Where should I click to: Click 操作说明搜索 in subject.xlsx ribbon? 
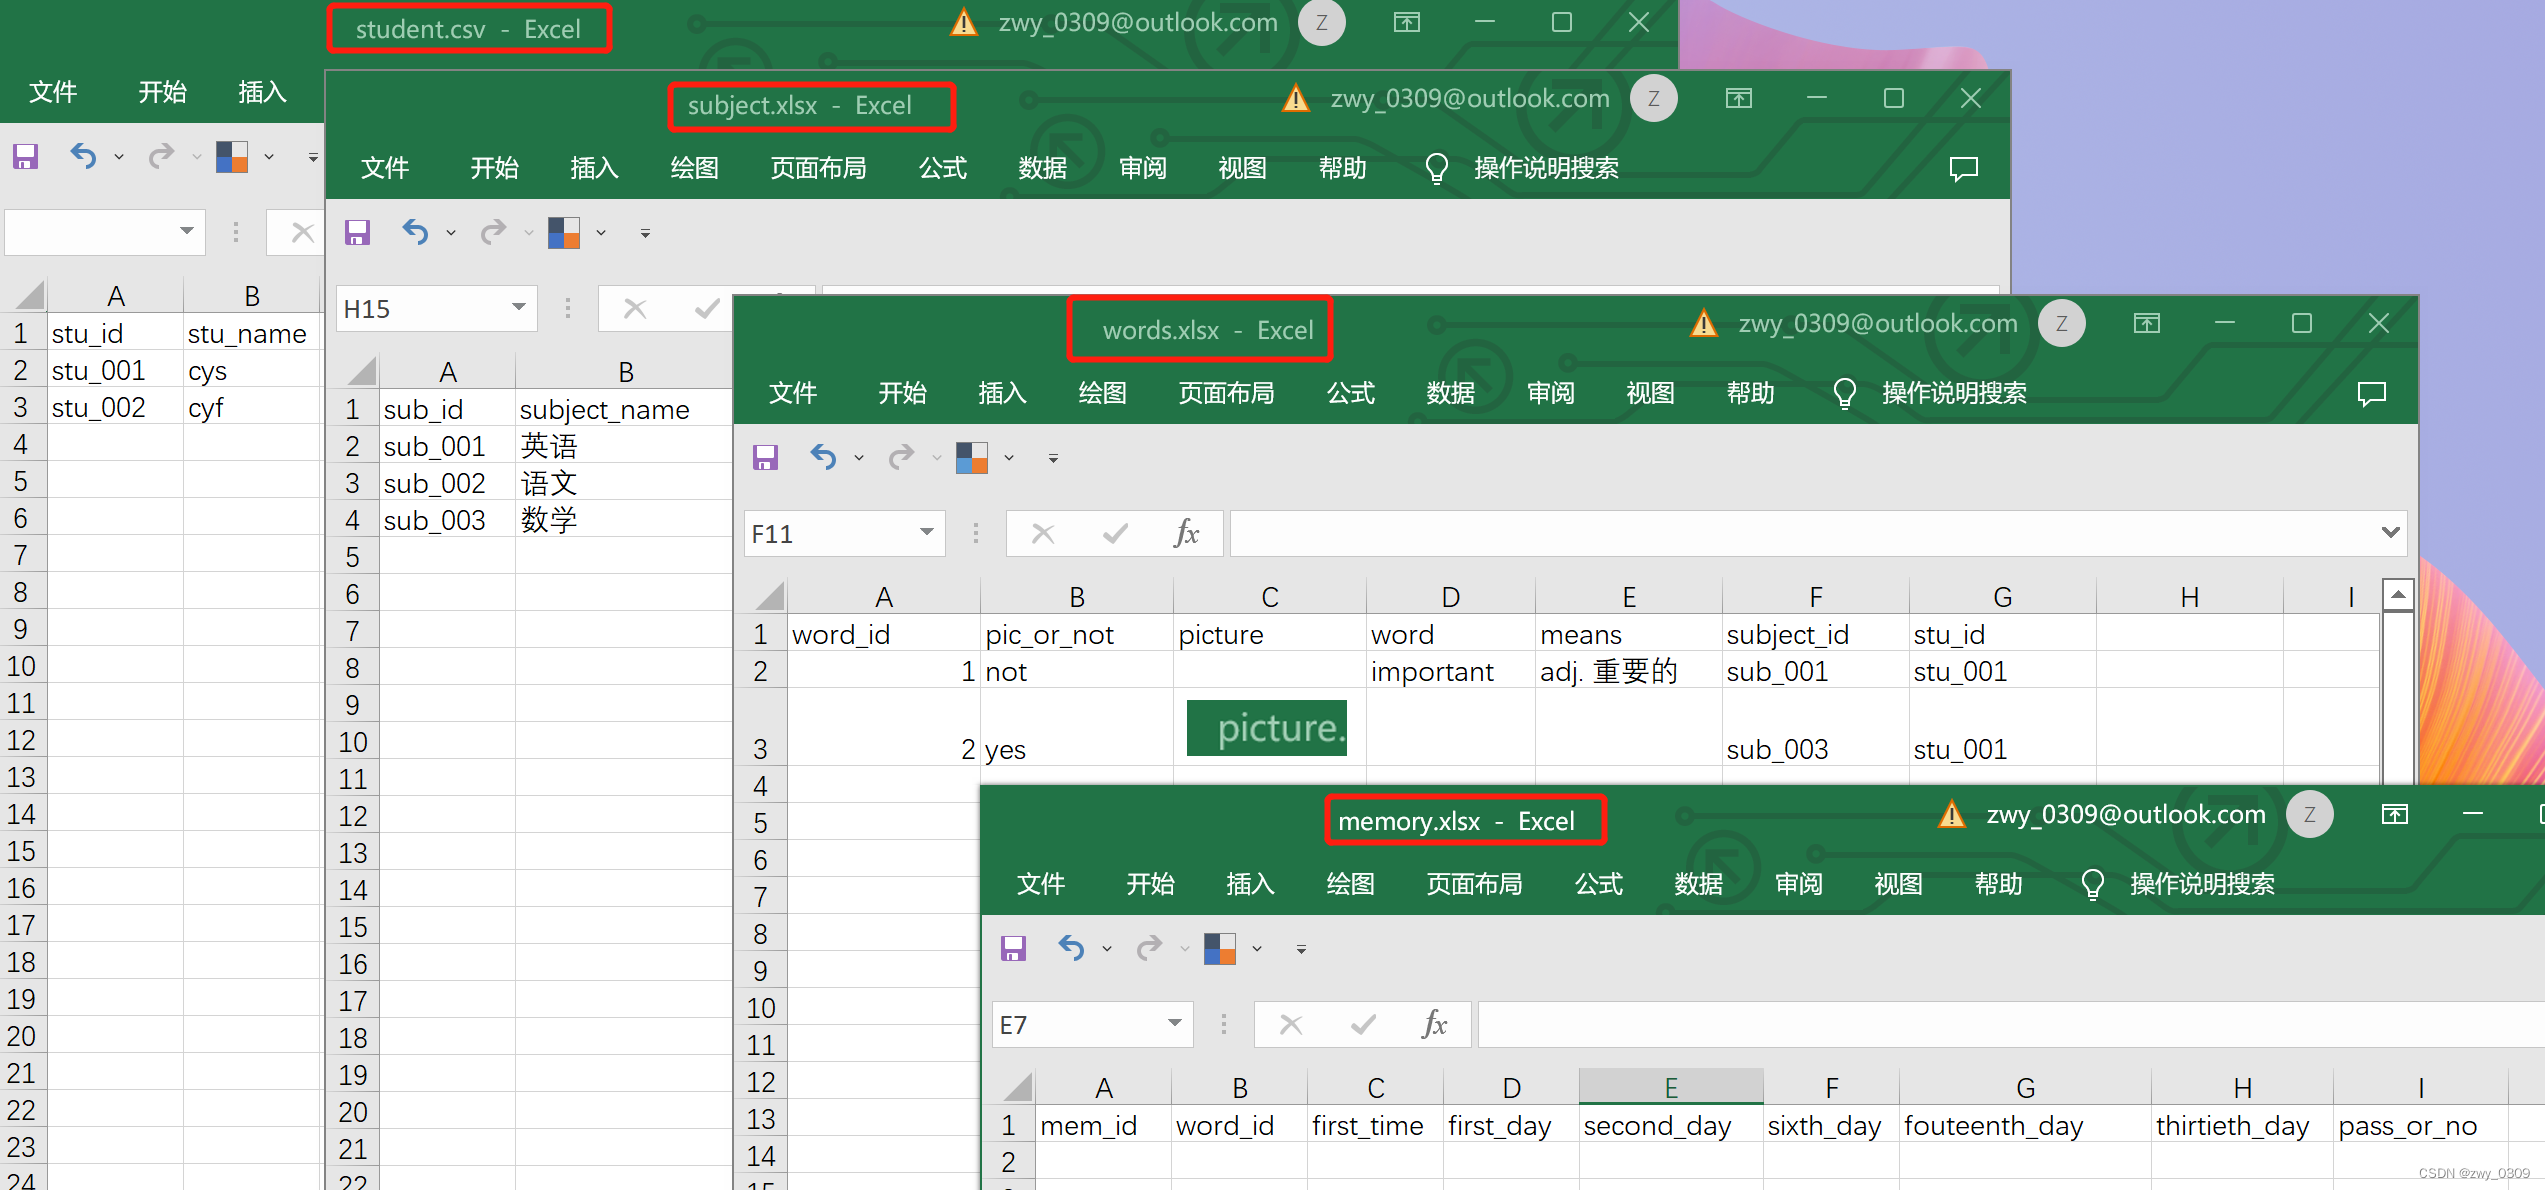(1546, 168)
